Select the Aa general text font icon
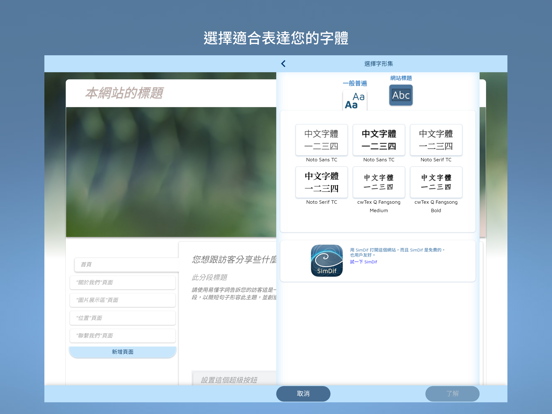552x414 pixels. [x=355, y=100]
